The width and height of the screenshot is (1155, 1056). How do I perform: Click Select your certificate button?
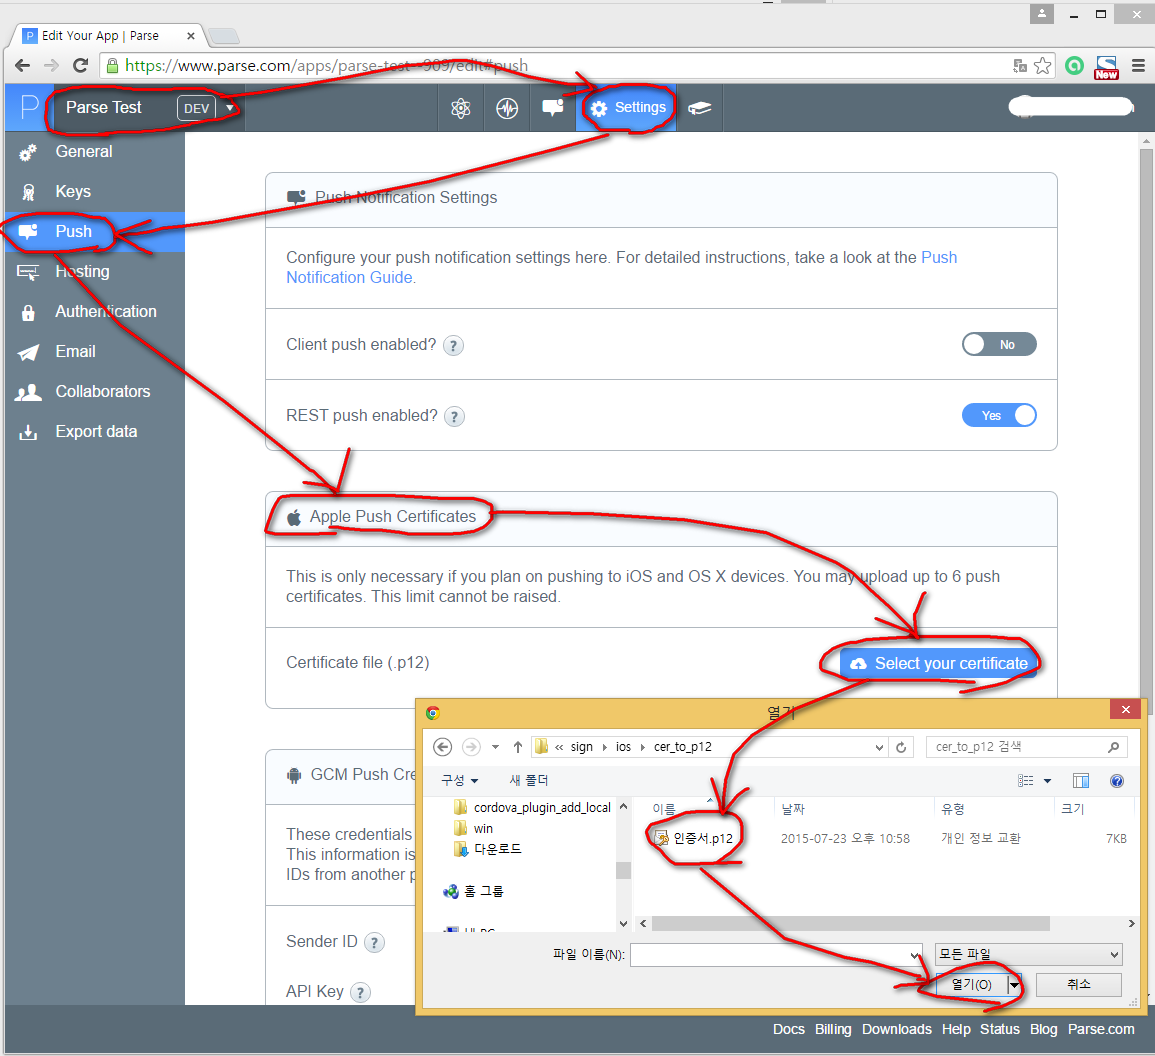click(938, 663)
